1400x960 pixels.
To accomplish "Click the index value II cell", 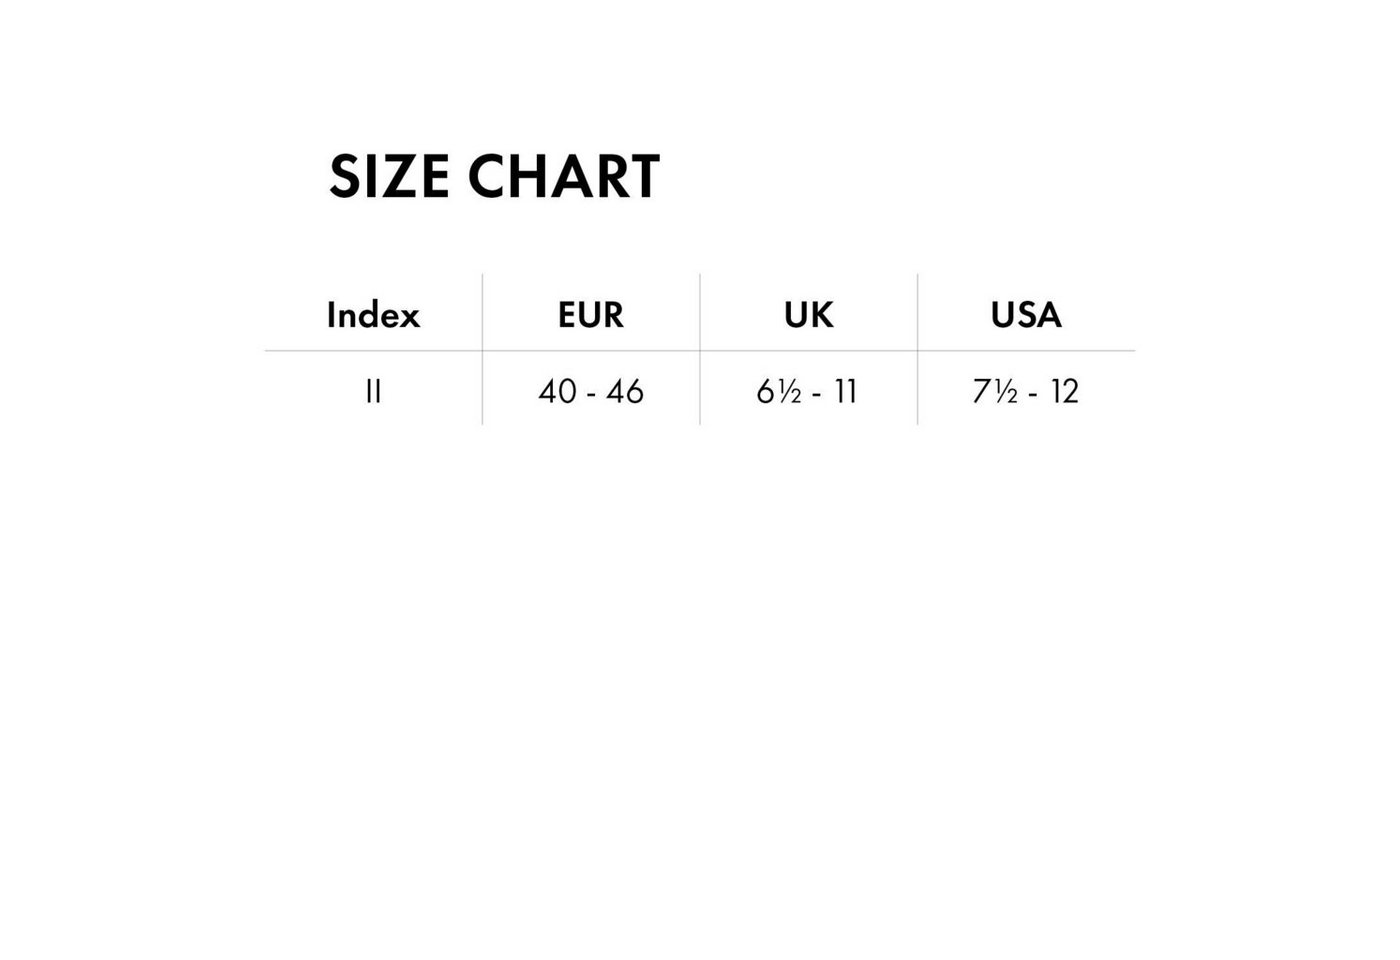I will (x=373, y=391).
